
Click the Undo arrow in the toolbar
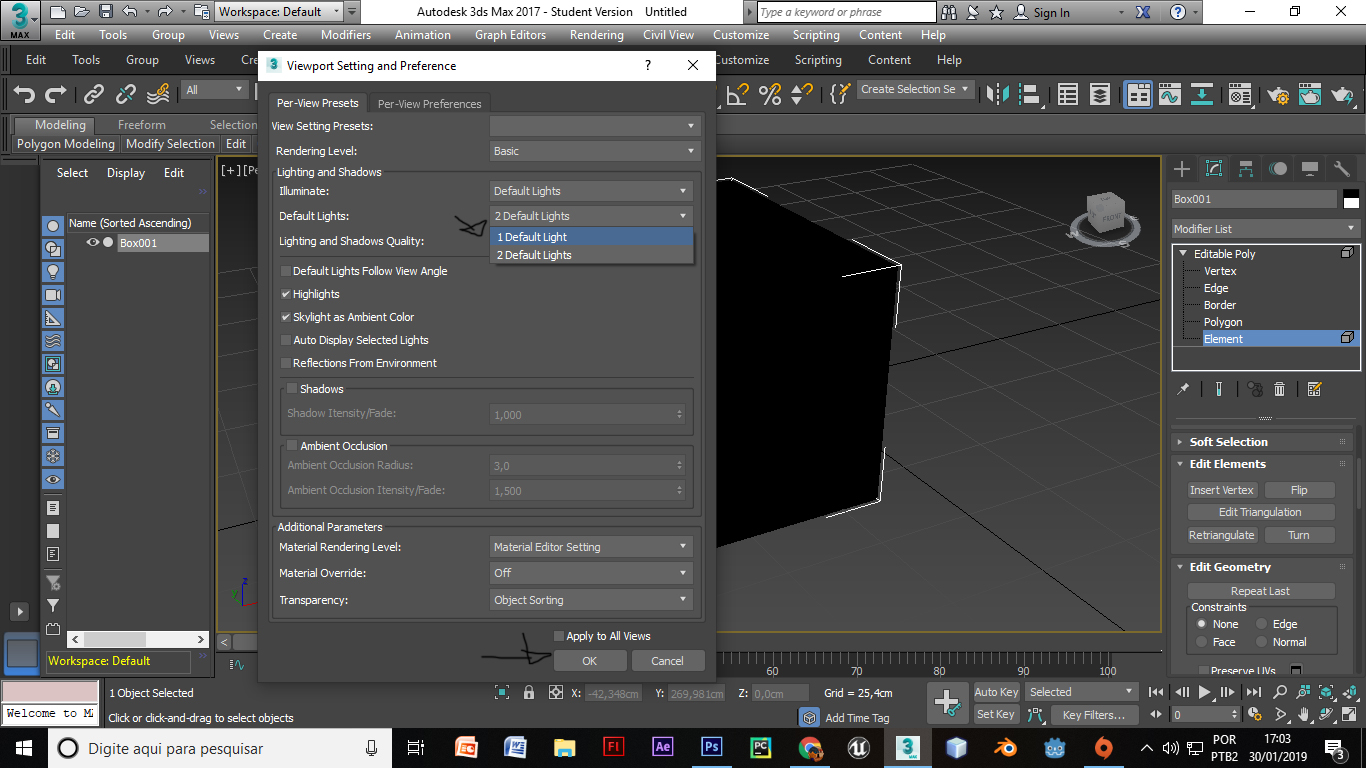pos(24,94)
